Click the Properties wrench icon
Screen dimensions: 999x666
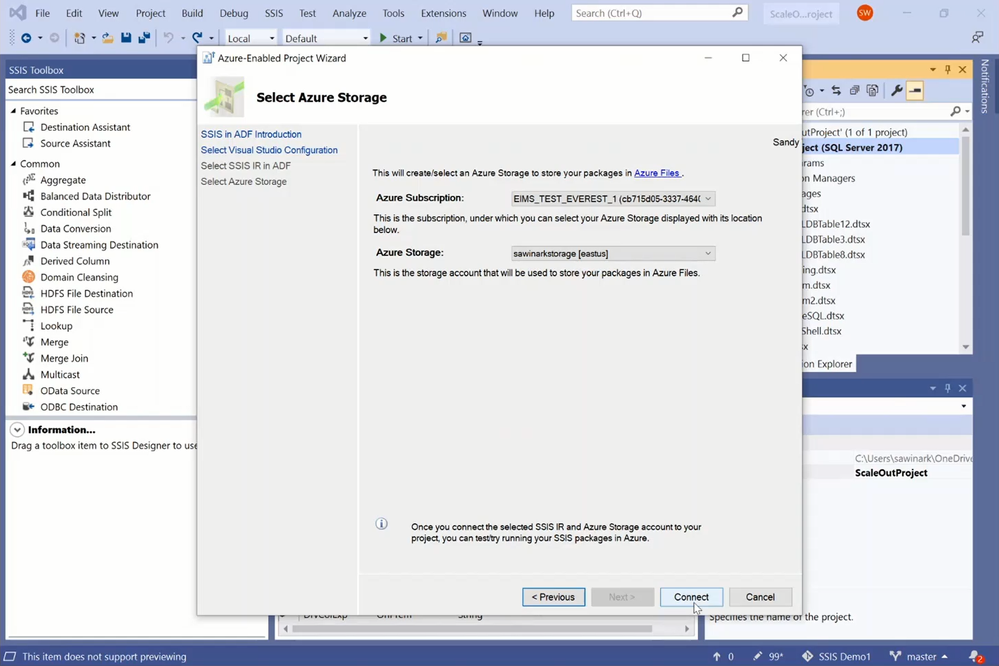coord(896,91)
